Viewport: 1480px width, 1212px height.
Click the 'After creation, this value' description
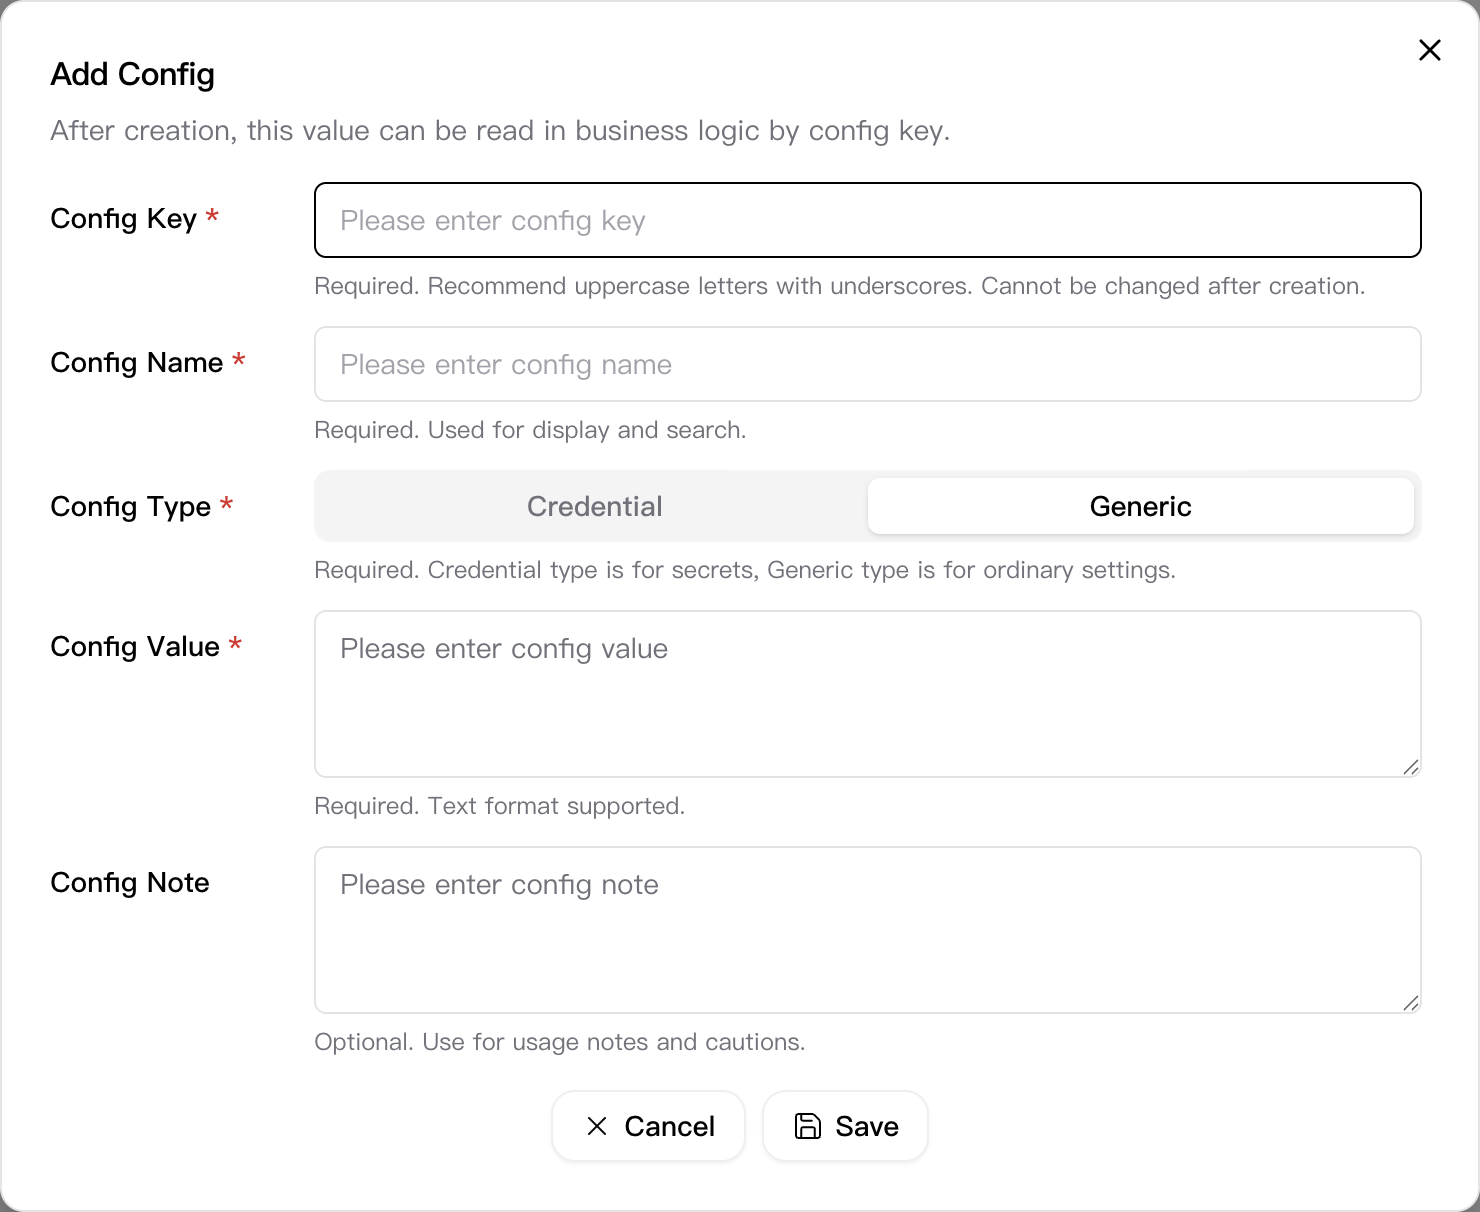[x=500, y=131]
